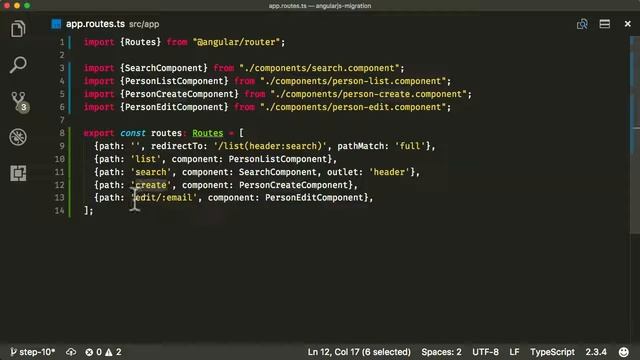Change indentation Spaces: 2
This screenshot has height=360, width=640.
click(x=441, y=352)
